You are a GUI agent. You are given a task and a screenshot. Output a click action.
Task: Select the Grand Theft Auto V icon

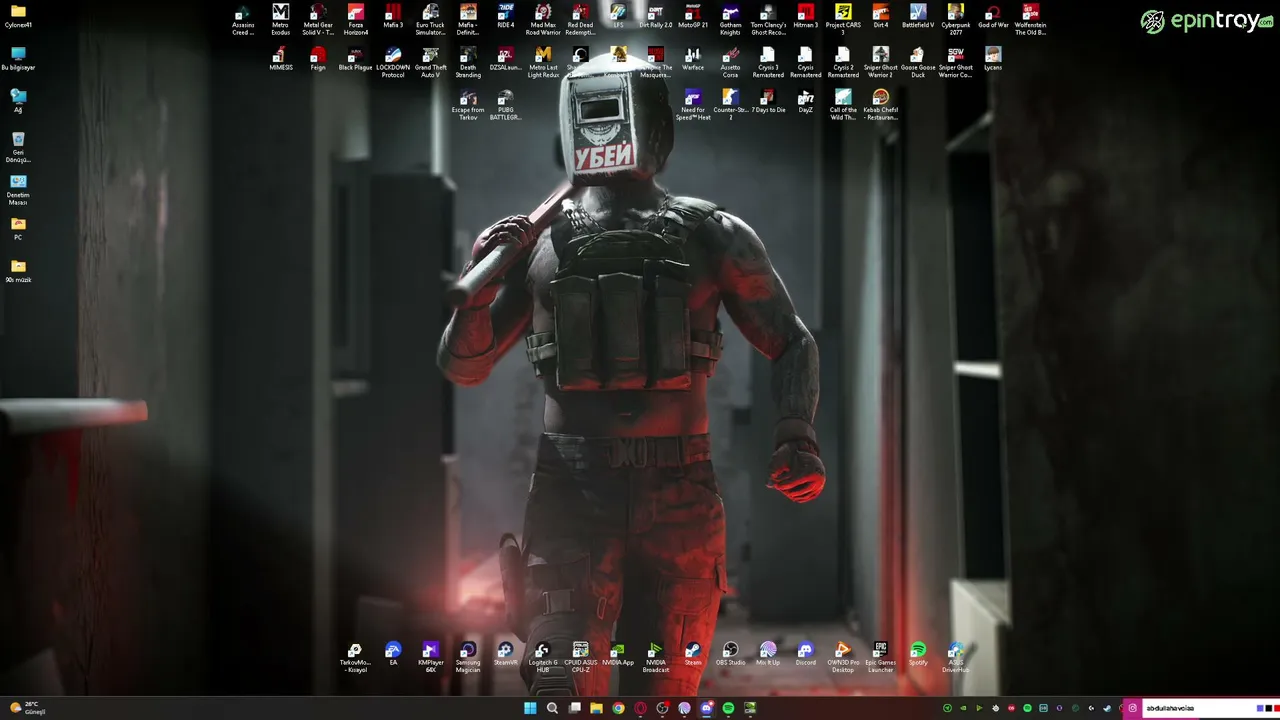pos(431,62)
